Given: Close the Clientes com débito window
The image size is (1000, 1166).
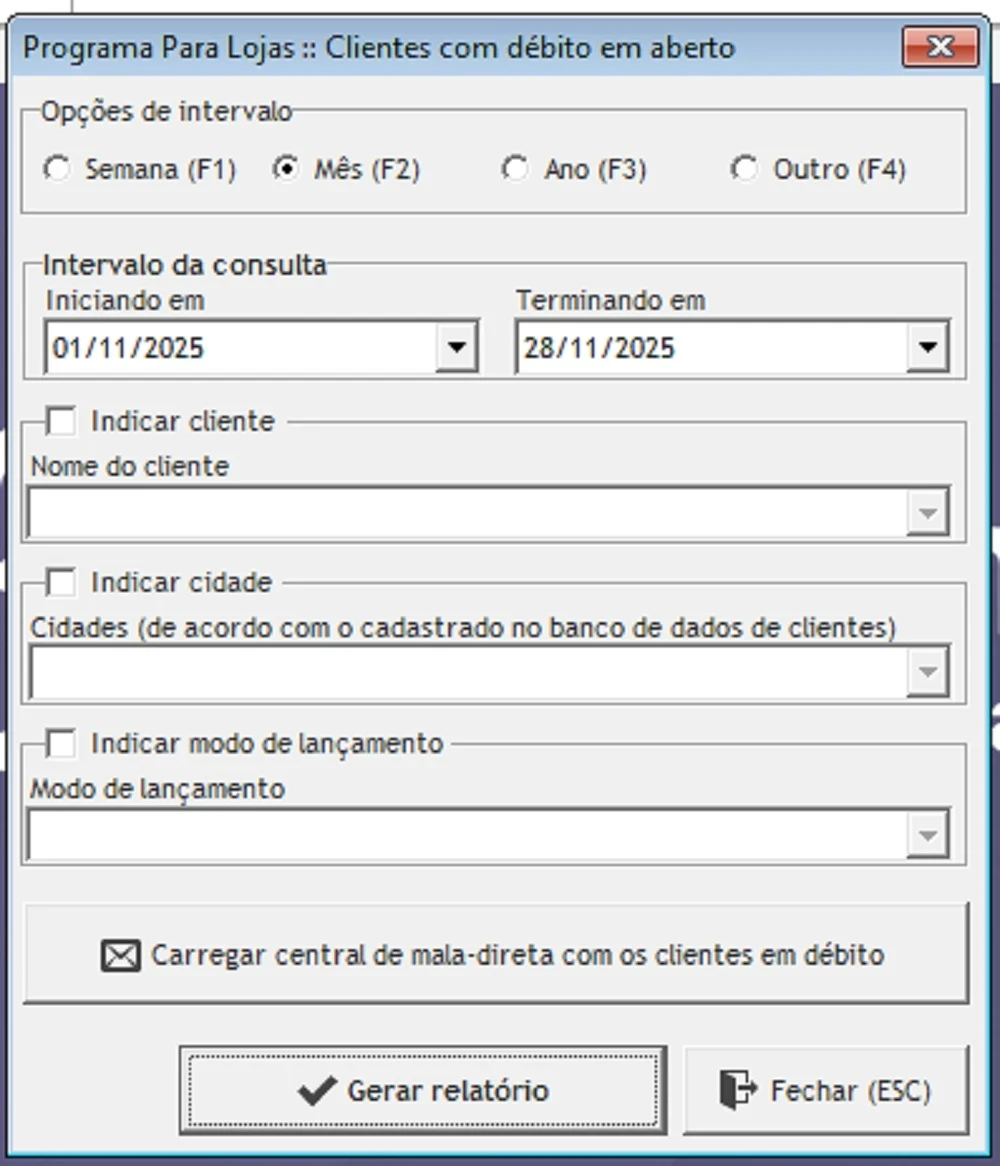Looking at the screenshot, I should pyautogui.click(x=940, y=47).
